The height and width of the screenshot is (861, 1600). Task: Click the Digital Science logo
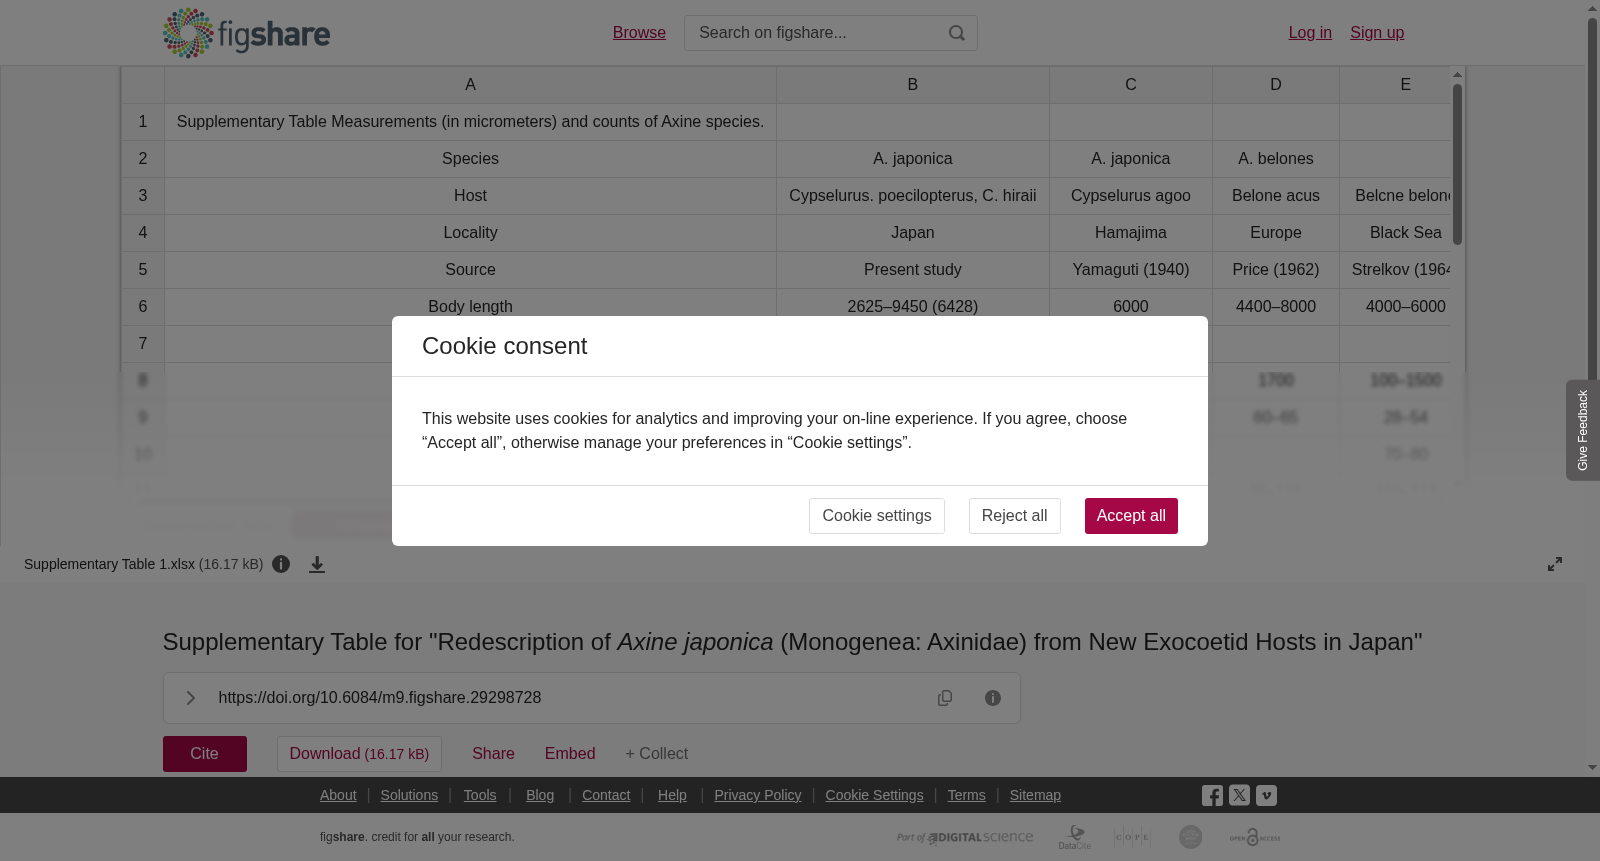point(965,837)
